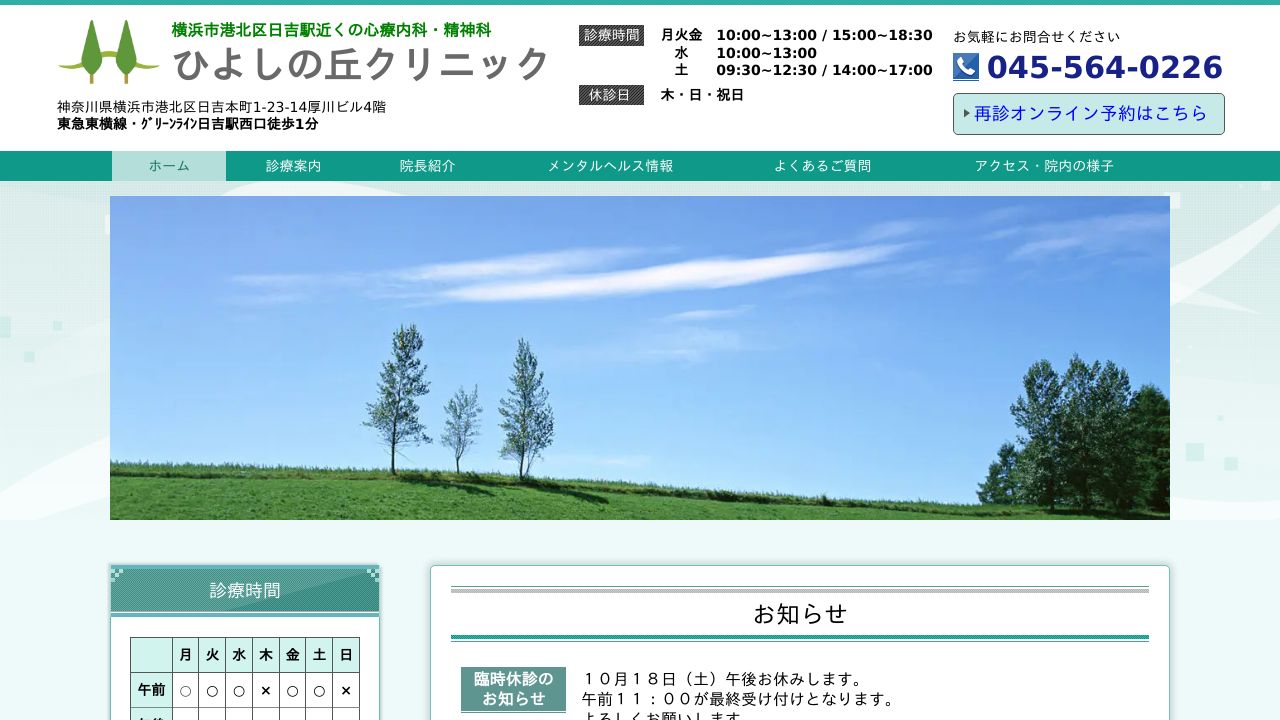1280x720 pixels.
Task: Go to the 診療案内 page
Action: point(293,166)
